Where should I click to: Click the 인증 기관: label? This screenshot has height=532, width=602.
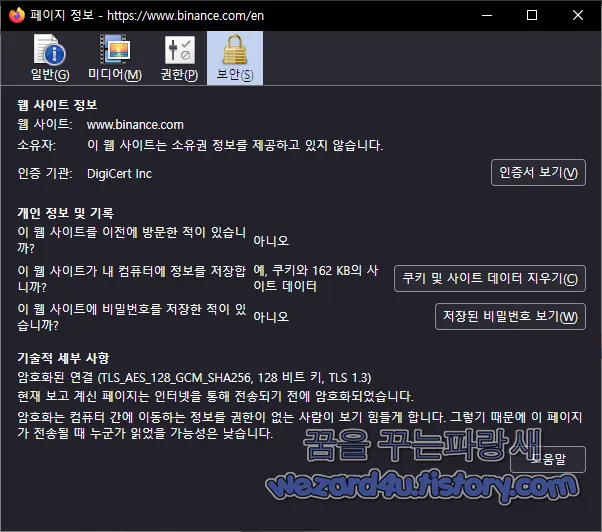pyautogui.click(x=45, y=173)
